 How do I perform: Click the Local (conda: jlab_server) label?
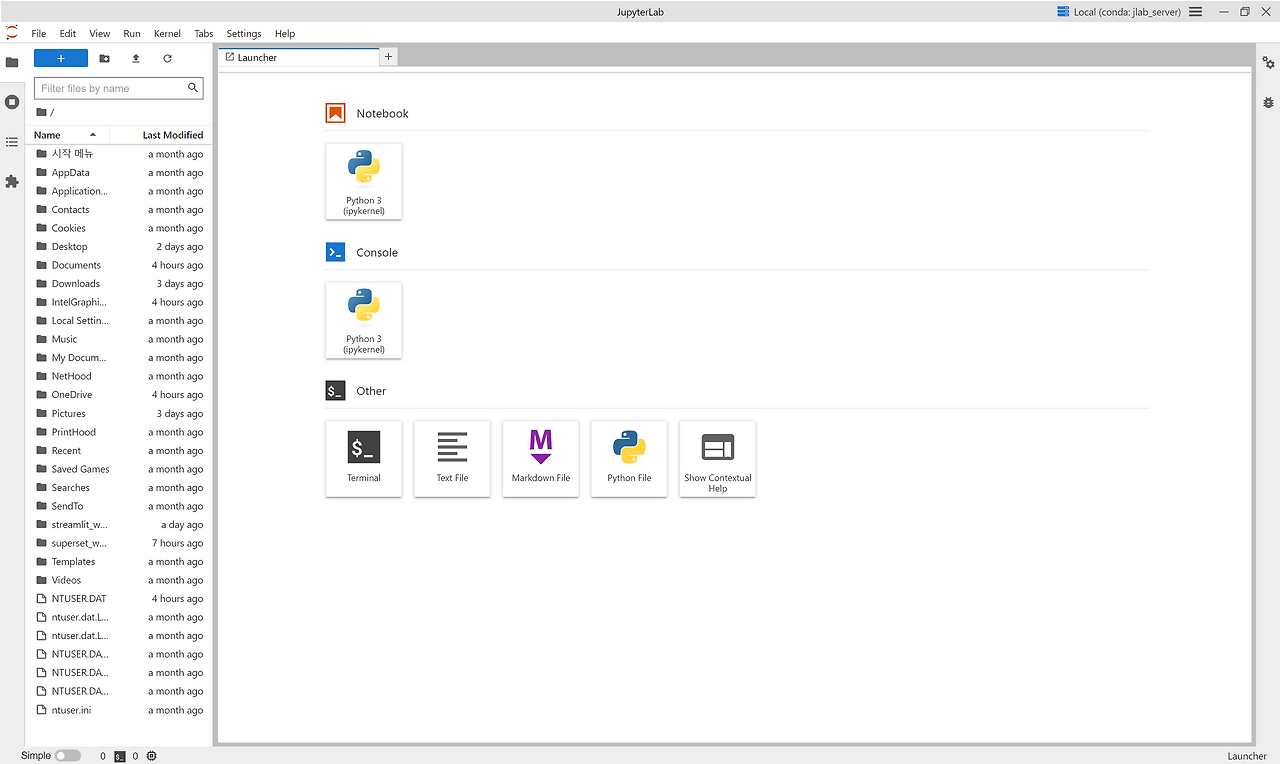click(1127, 12)
